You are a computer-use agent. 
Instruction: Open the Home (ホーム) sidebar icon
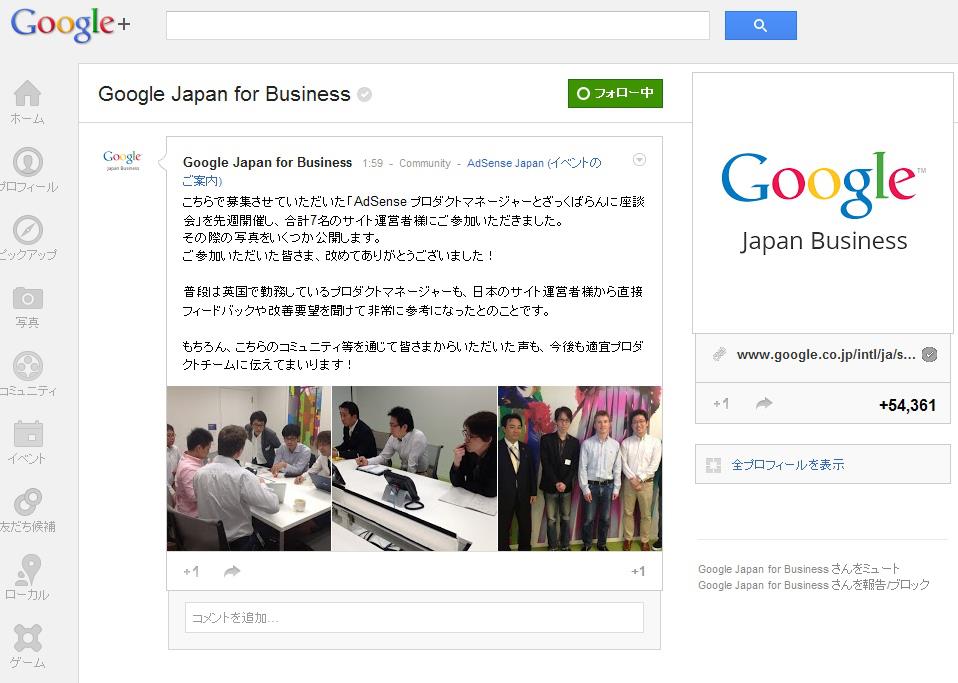tap(27, 94)
